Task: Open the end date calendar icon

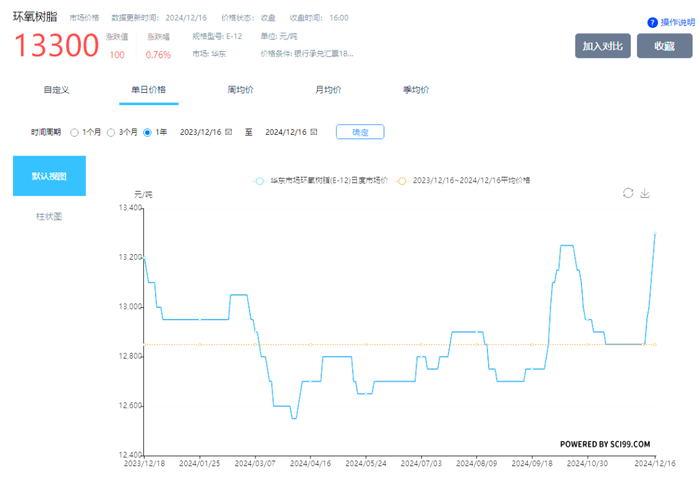Action: 313,132
